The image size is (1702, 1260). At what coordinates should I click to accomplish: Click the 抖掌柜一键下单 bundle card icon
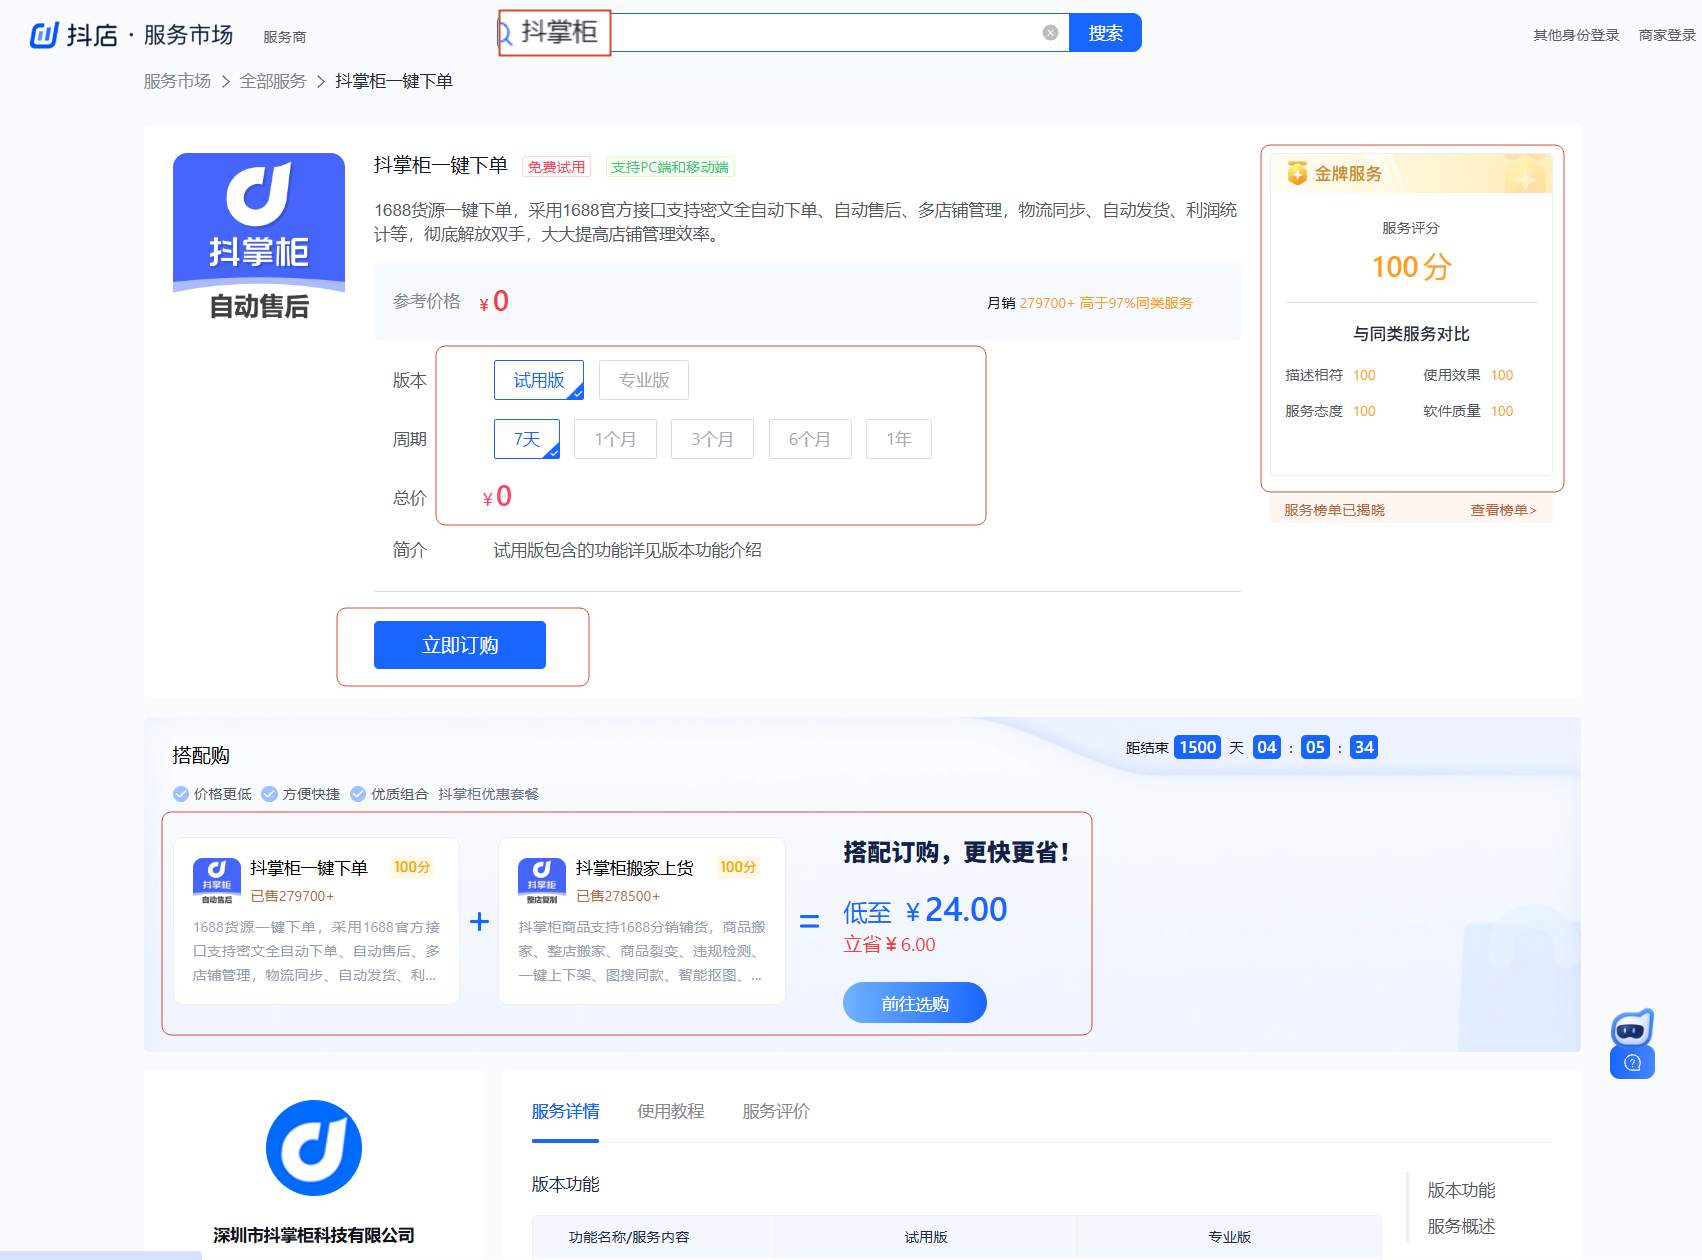(x=217, y=881)
